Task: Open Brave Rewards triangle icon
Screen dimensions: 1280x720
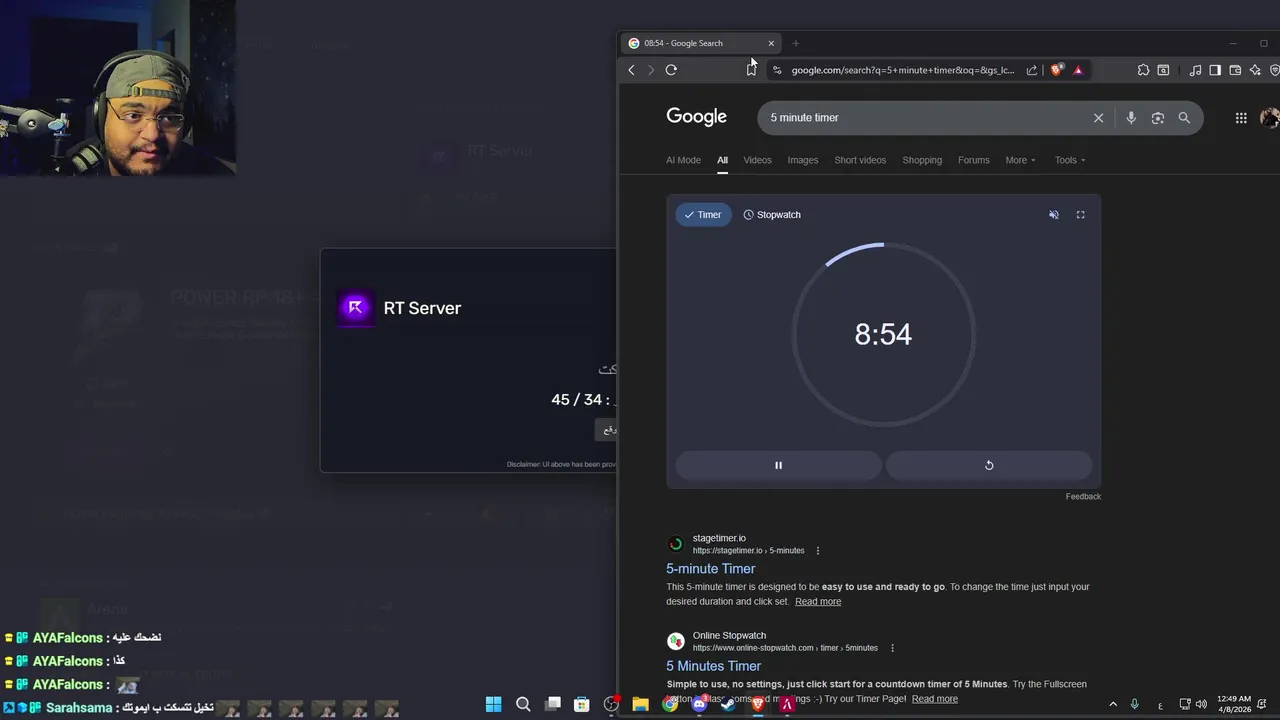Action: tap(1078, 70)
